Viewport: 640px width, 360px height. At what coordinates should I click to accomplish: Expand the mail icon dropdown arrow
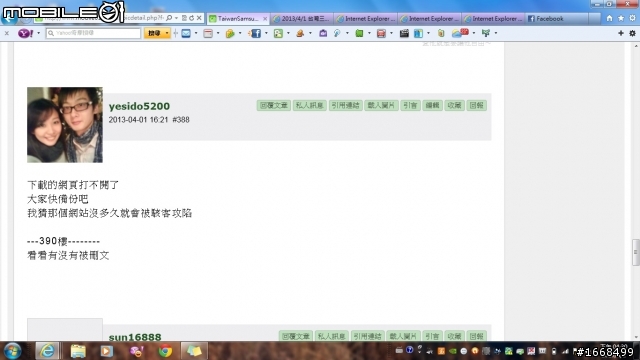[196, 33]
